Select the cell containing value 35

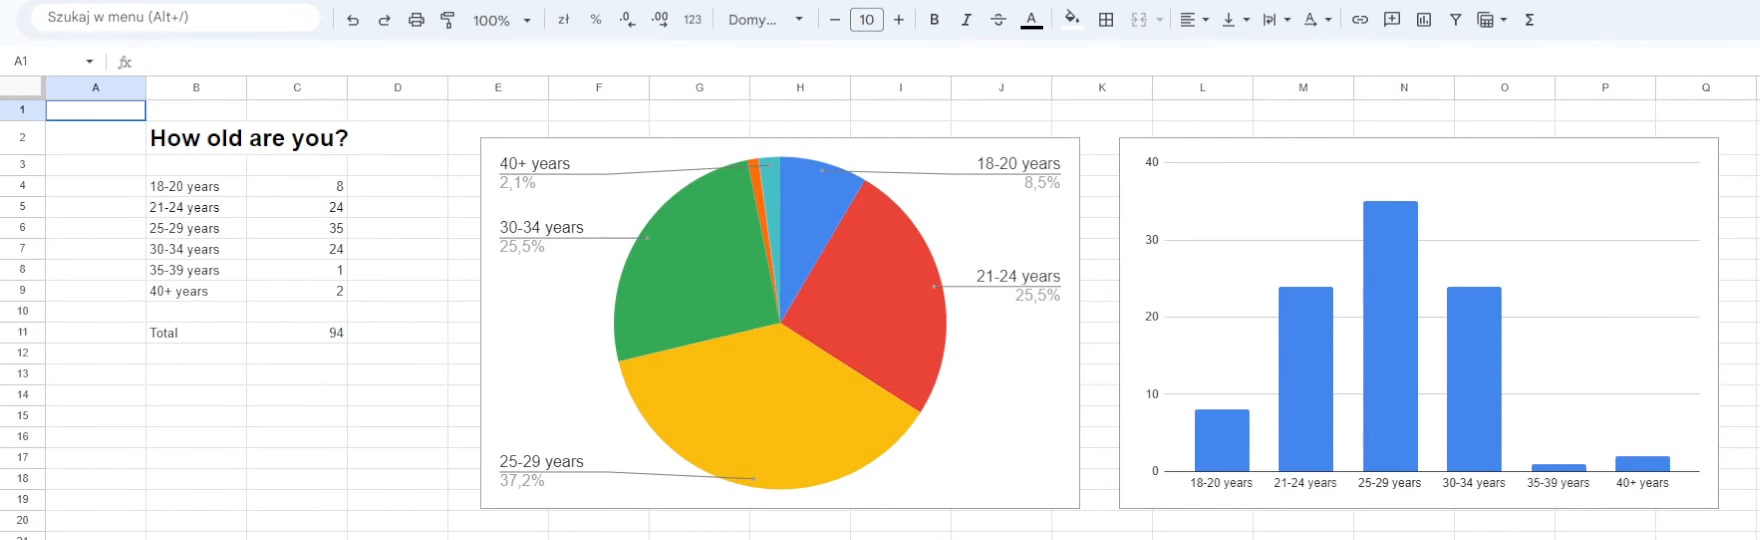pyautogui.click(x=297, y=228)
